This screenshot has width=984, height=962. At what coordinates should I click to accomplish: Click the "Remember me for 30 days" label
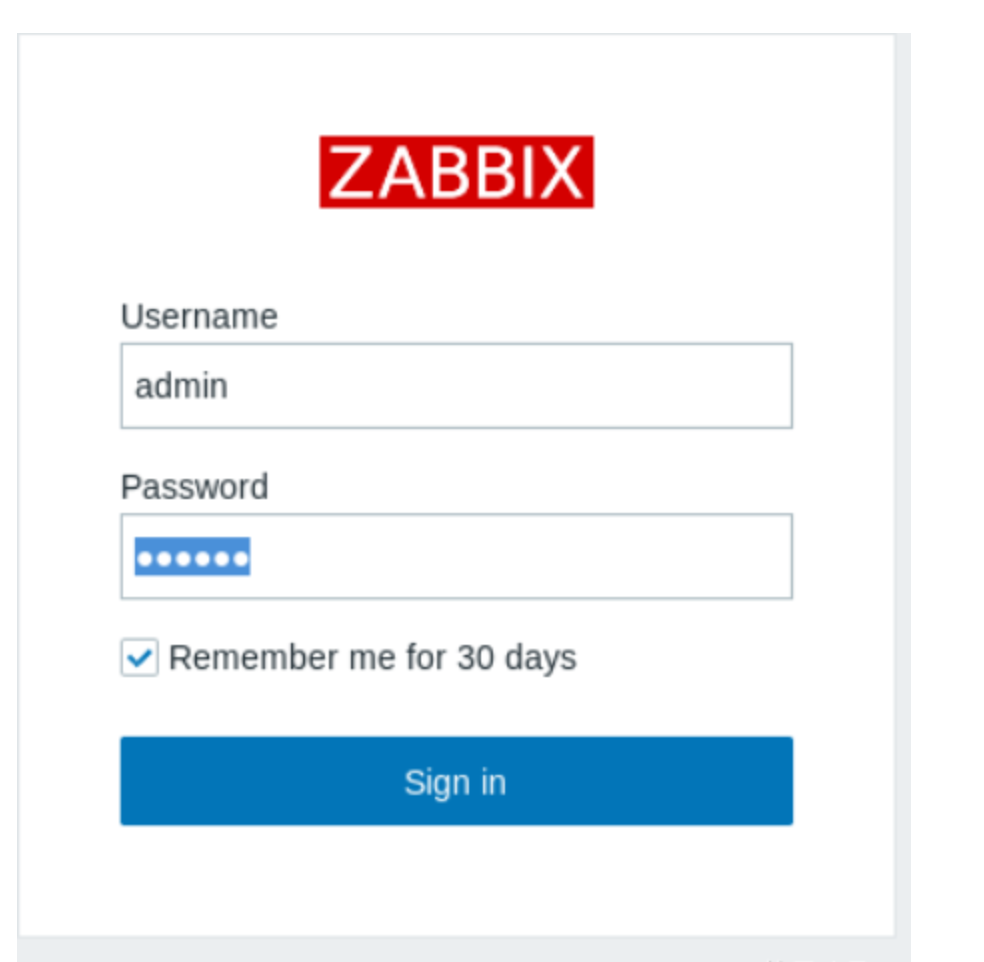click(372, 658)
